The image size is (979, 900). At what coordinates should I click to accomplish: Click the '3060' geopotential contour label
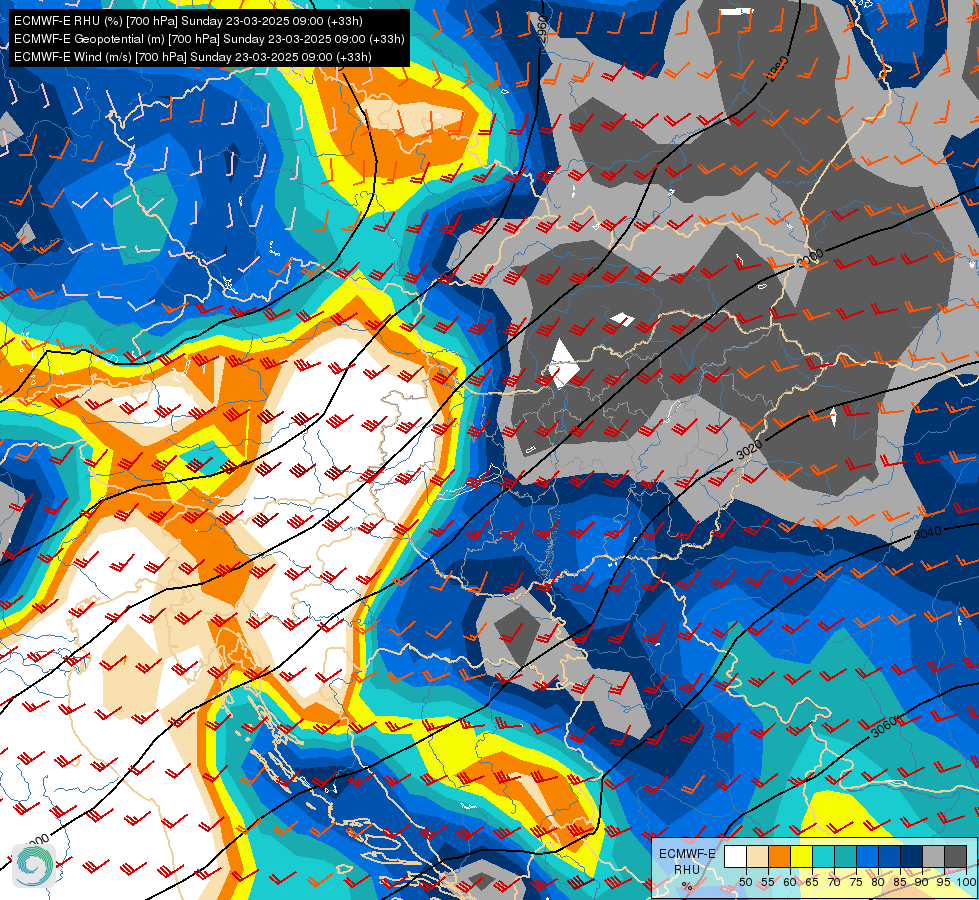(884, 727)
